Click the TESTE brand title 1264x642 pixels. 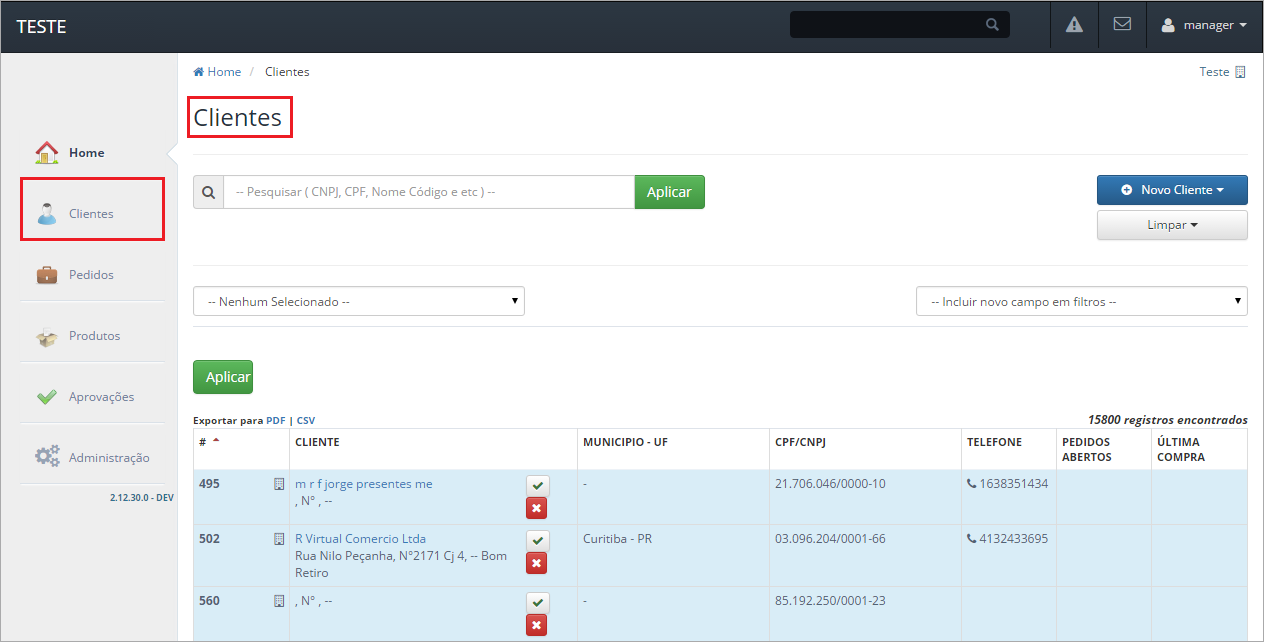pos(41,26)
